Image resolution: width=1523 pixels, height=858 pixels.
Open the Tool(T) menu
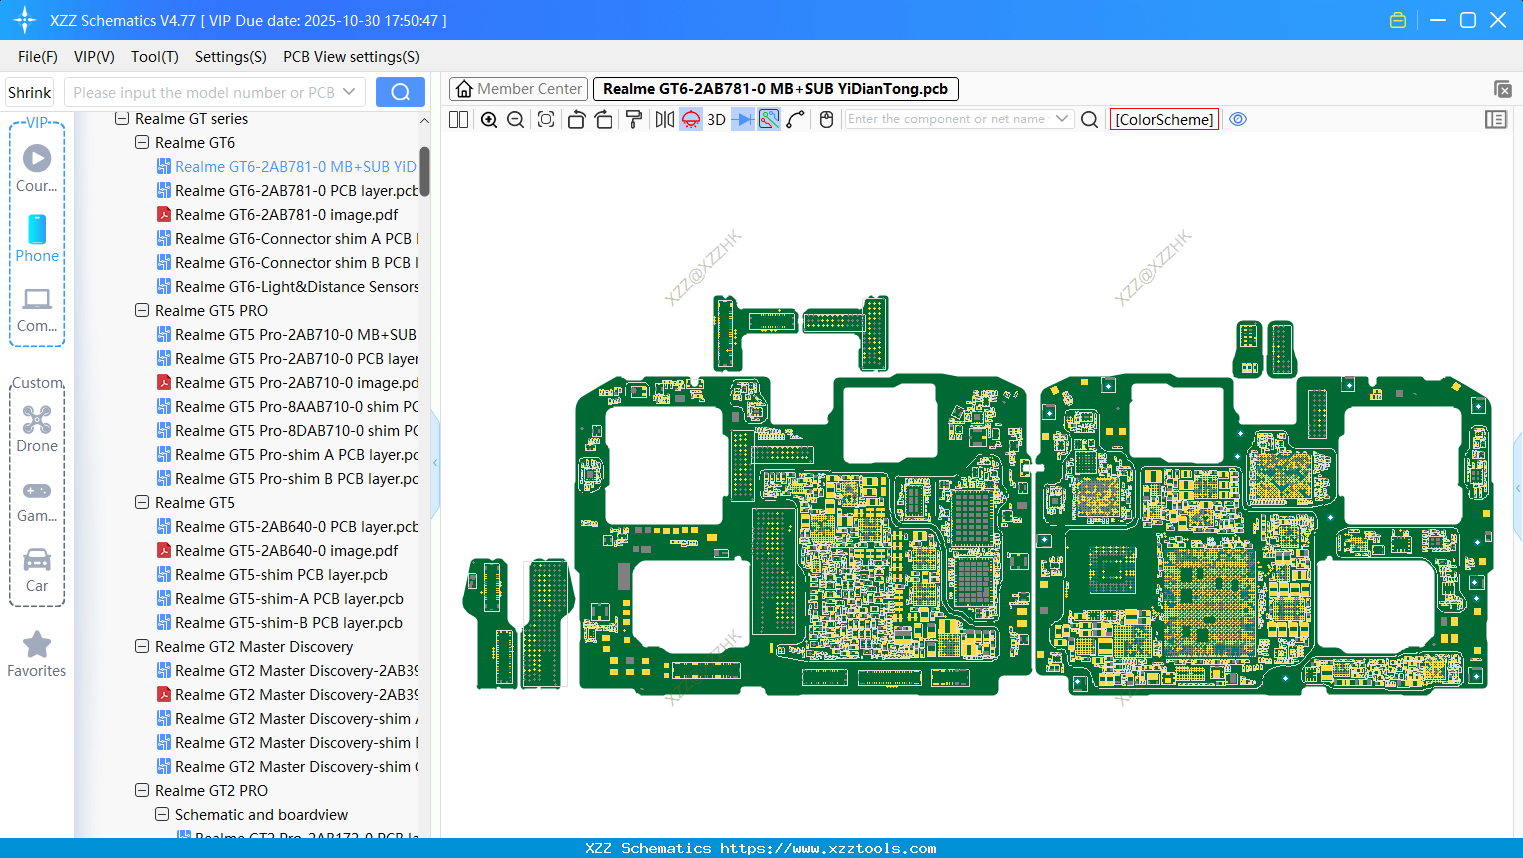(154, 57)
